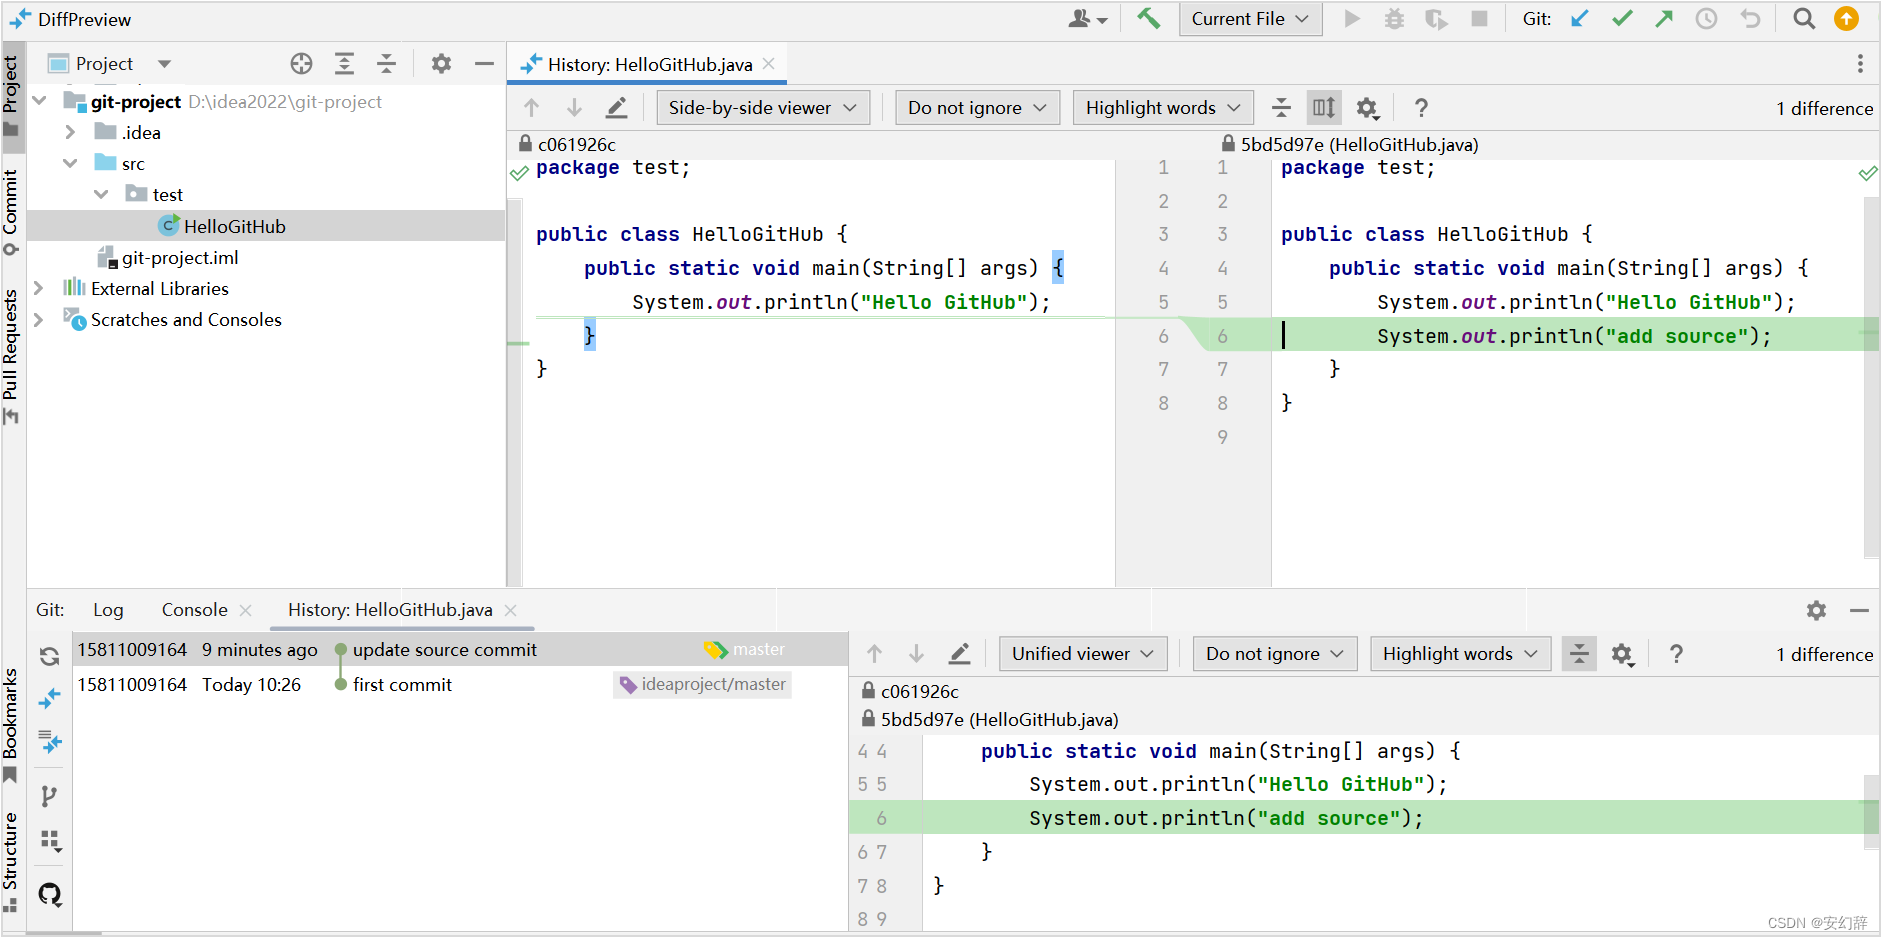Open the Project view type dropdown
This screenshot has height=940, width=1883.
coord(164,64)
